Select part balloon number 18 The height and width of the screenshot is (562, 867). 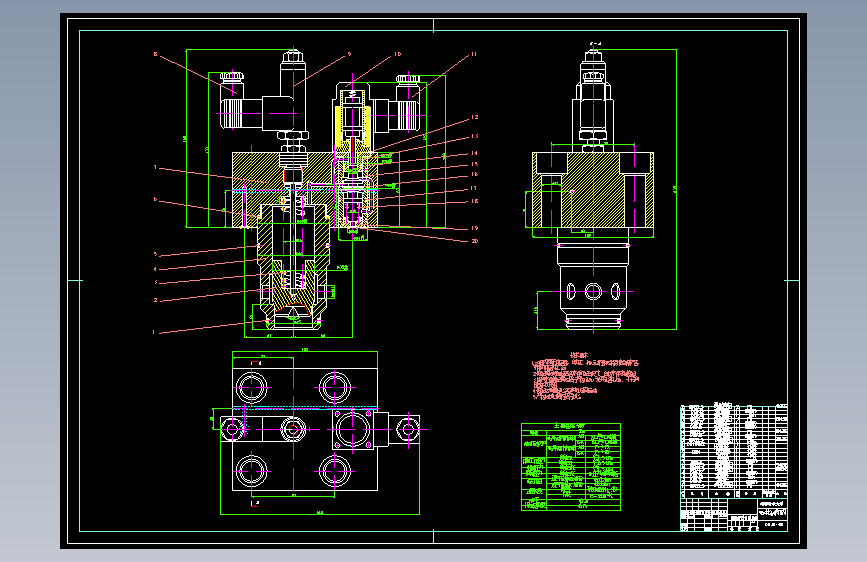[x=474, y=201]
